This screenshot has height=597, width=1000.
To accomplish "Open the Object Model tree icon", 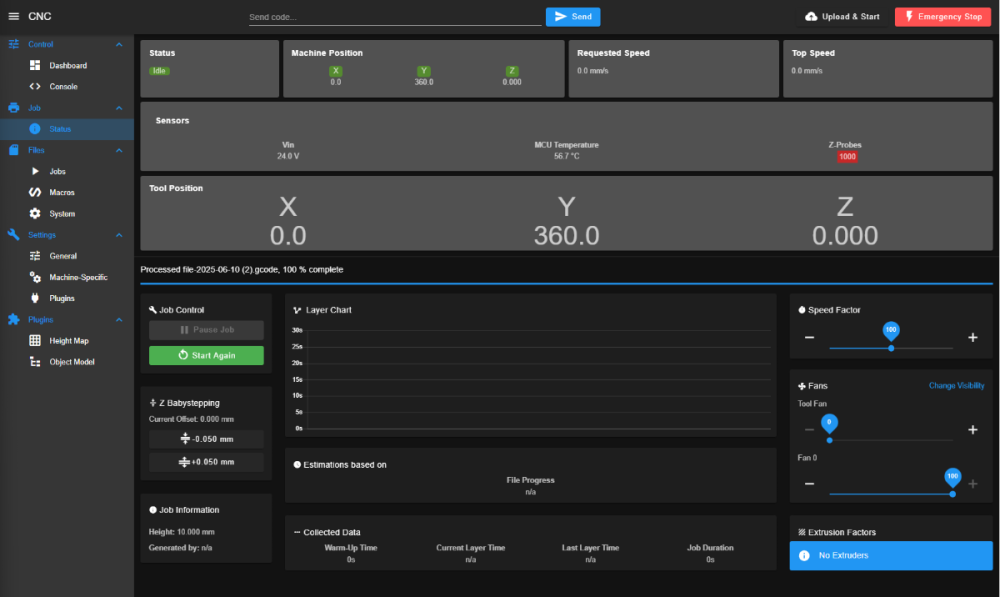I will pyautogui.click(x=35, y=362).
